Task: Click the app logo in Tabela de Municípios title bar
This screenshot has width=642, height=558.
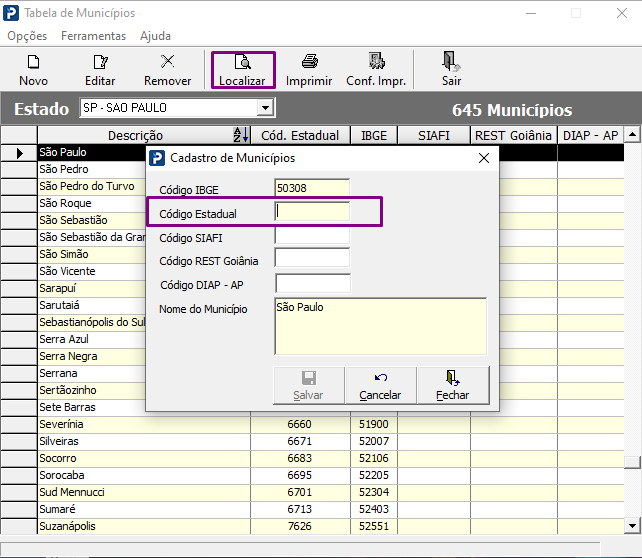Action: click(11, 13)
